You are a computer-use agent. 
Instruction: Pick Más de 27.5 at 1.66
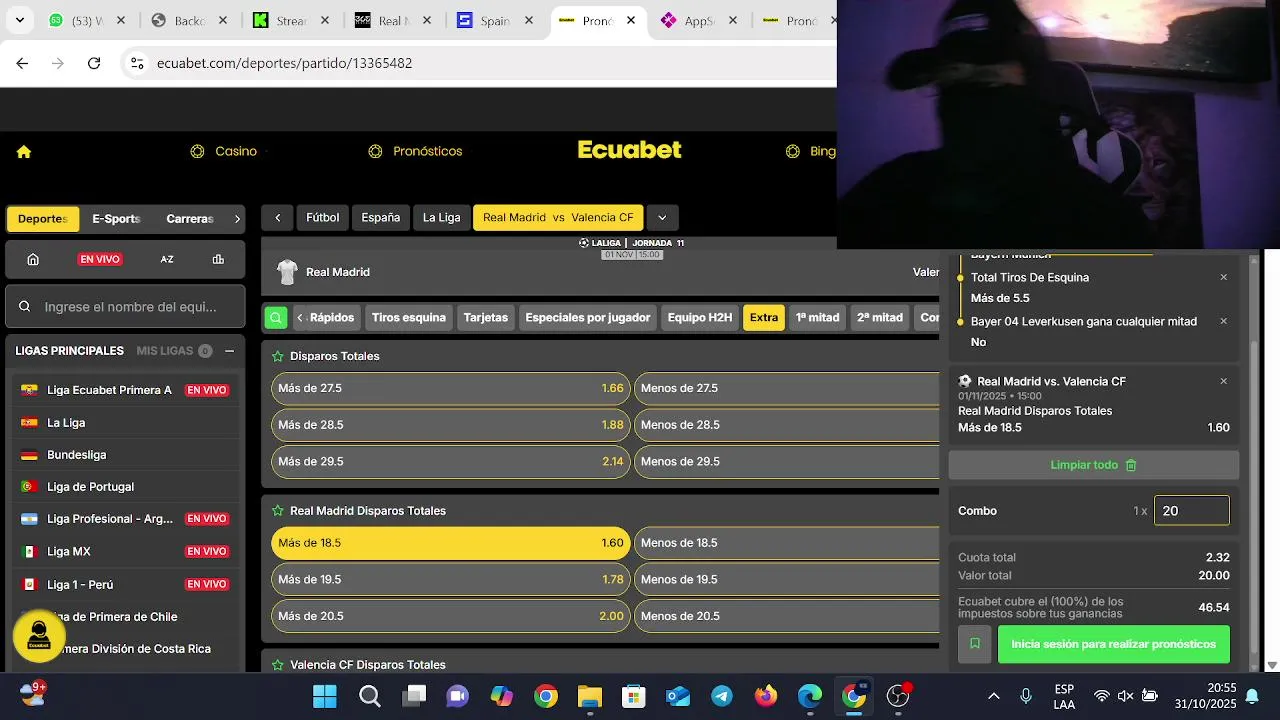451,388
